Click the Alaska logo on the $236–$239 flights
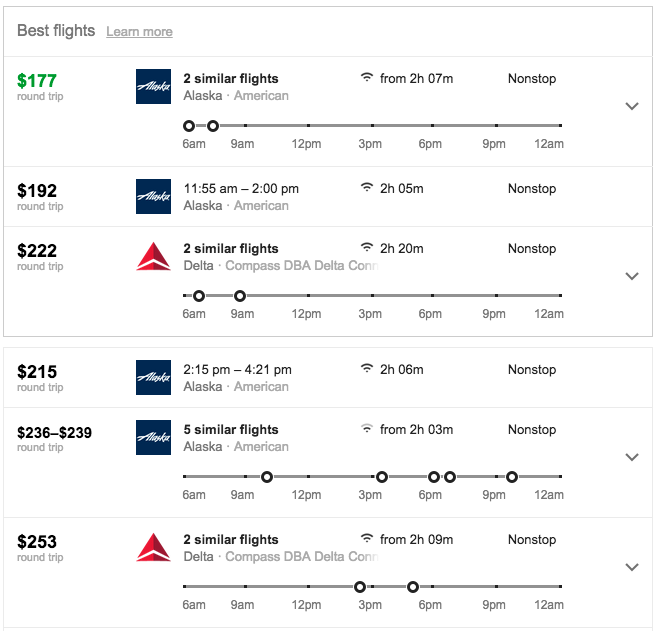 [153, 438]
